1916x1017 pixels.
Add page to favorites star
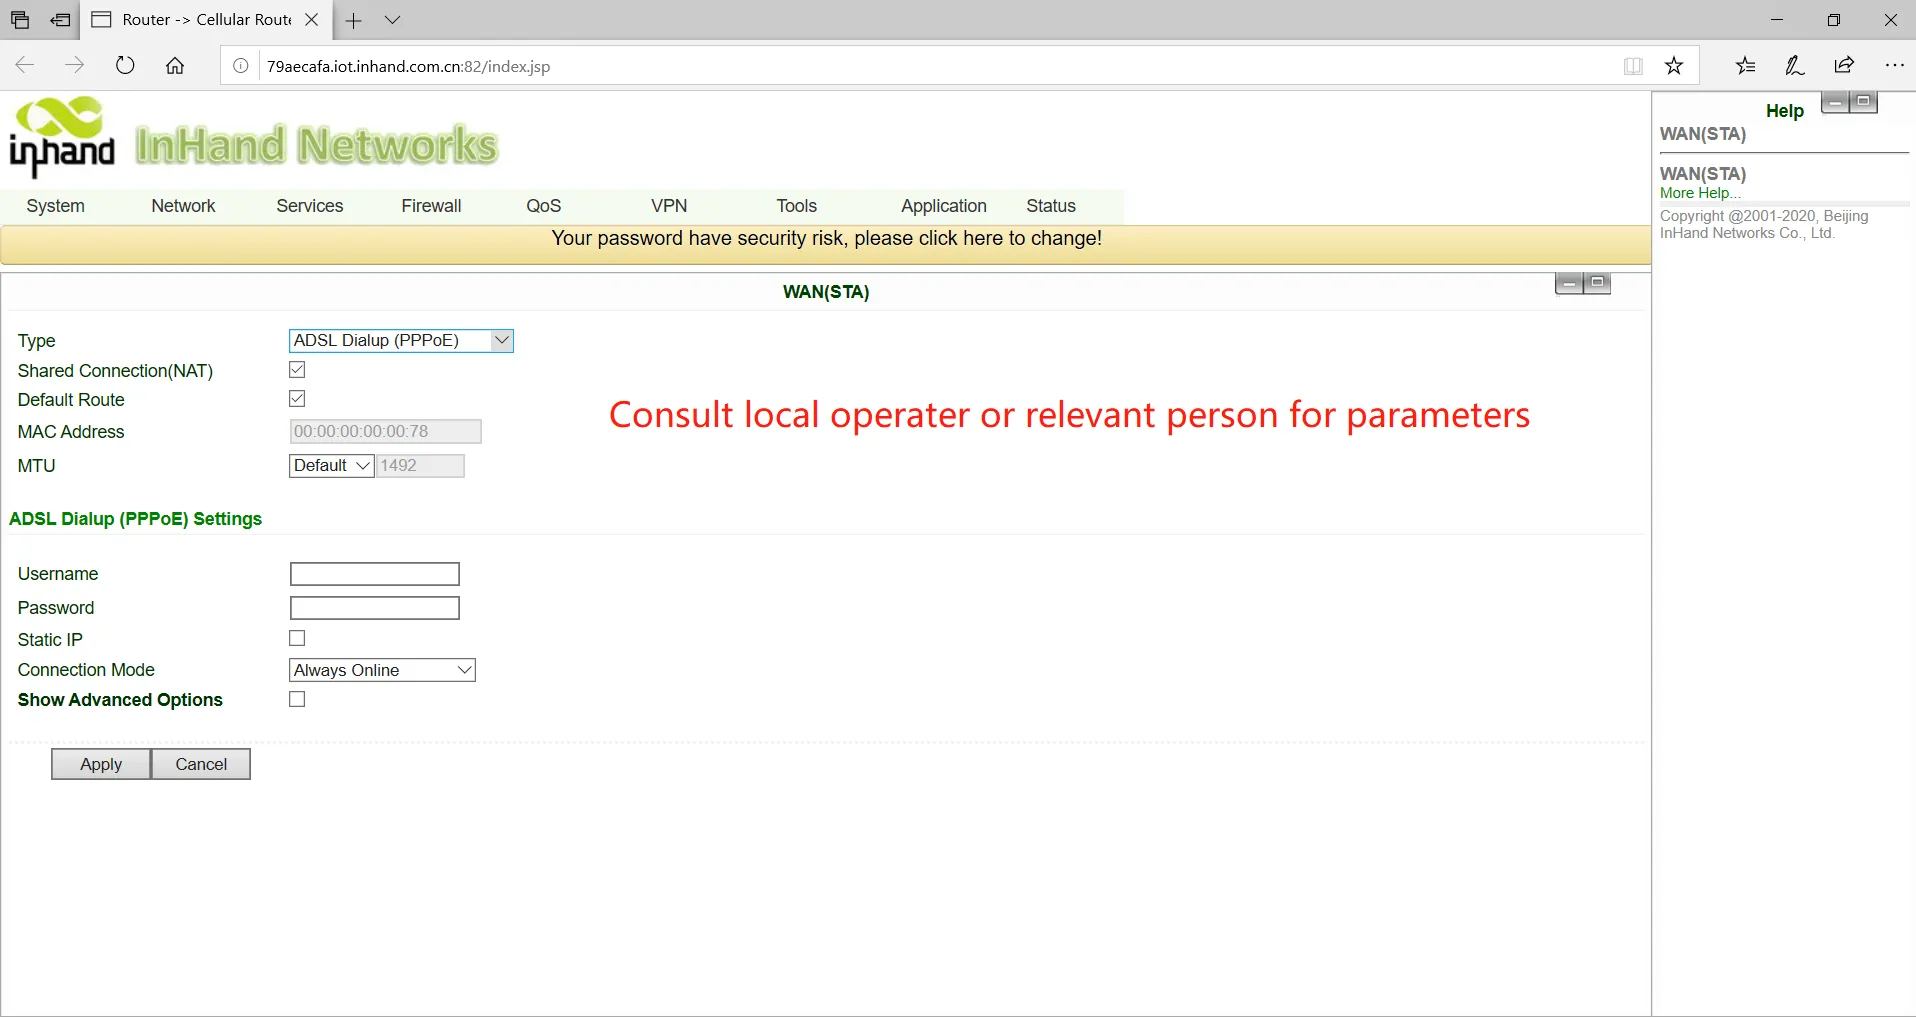click(1674, 66)
